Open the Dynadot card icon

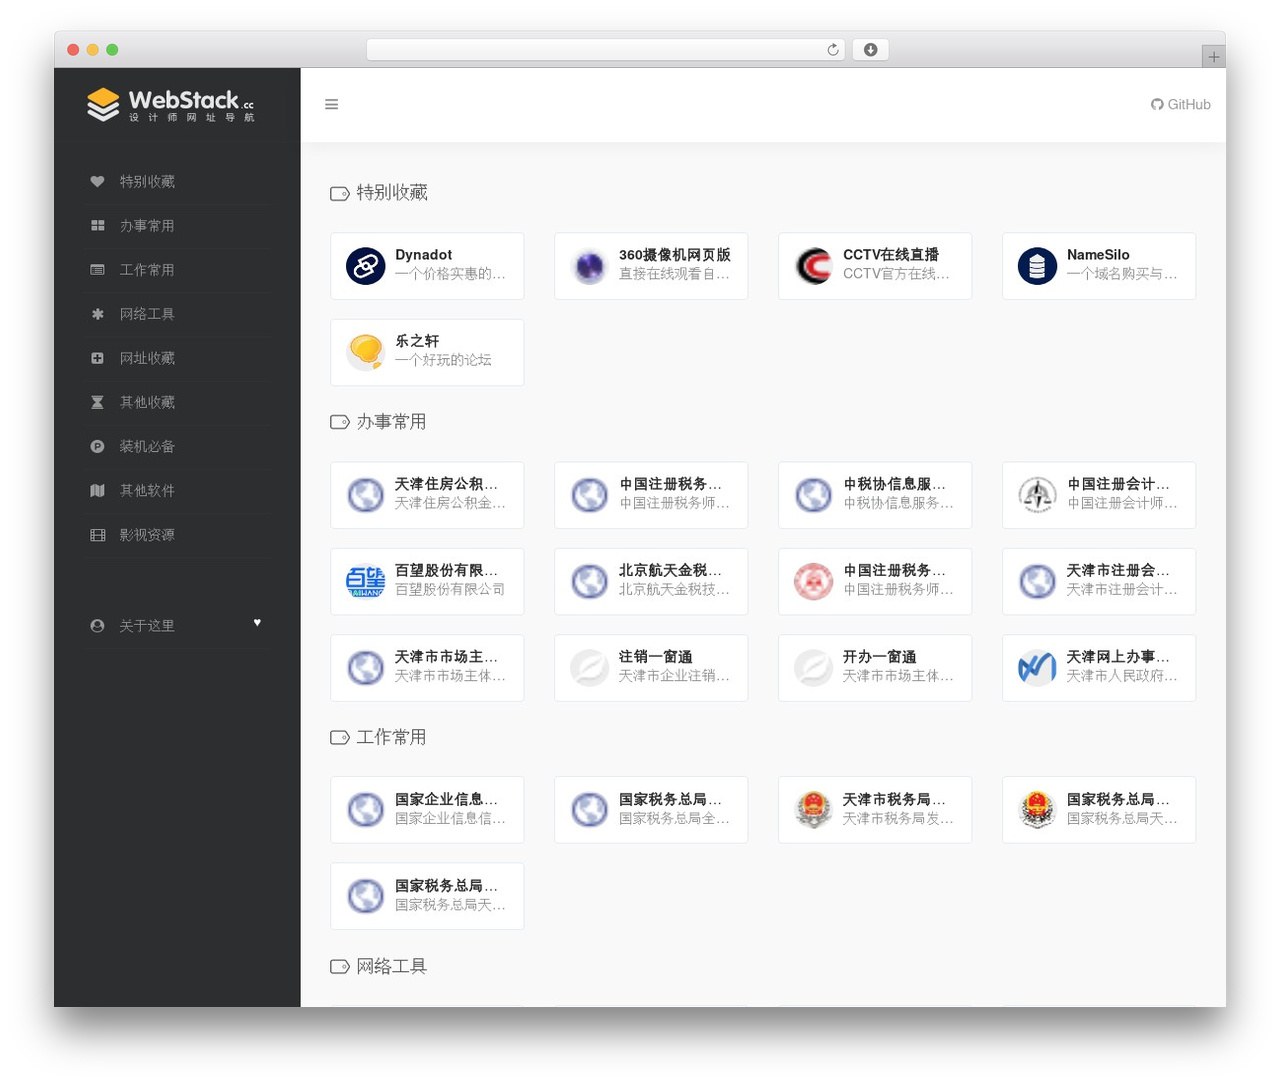pyautogui.click(x=366, y=266)
